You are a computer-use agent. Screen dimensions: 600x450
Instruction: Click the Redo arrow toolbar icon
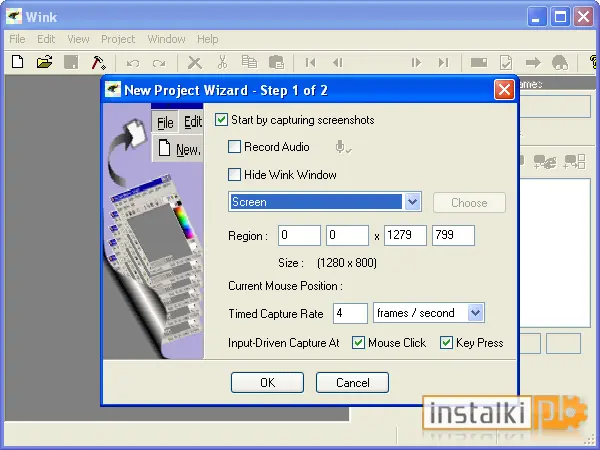(159, 63)
